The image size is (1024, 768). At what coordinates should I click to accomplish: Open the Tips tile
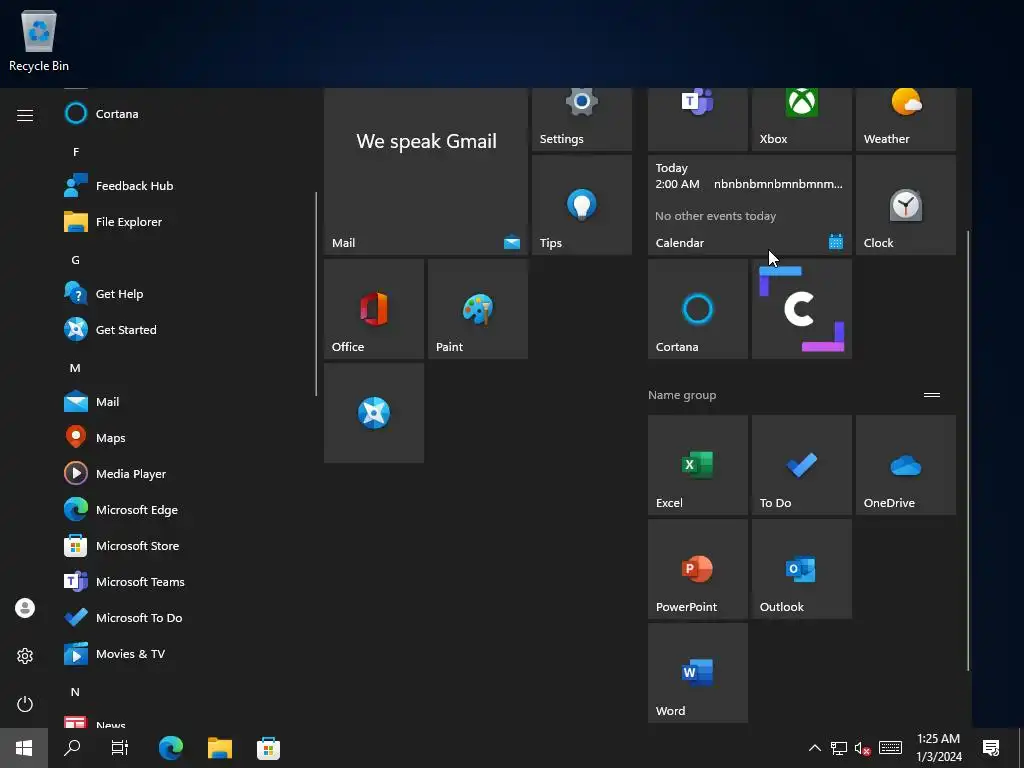pos(582,205)
